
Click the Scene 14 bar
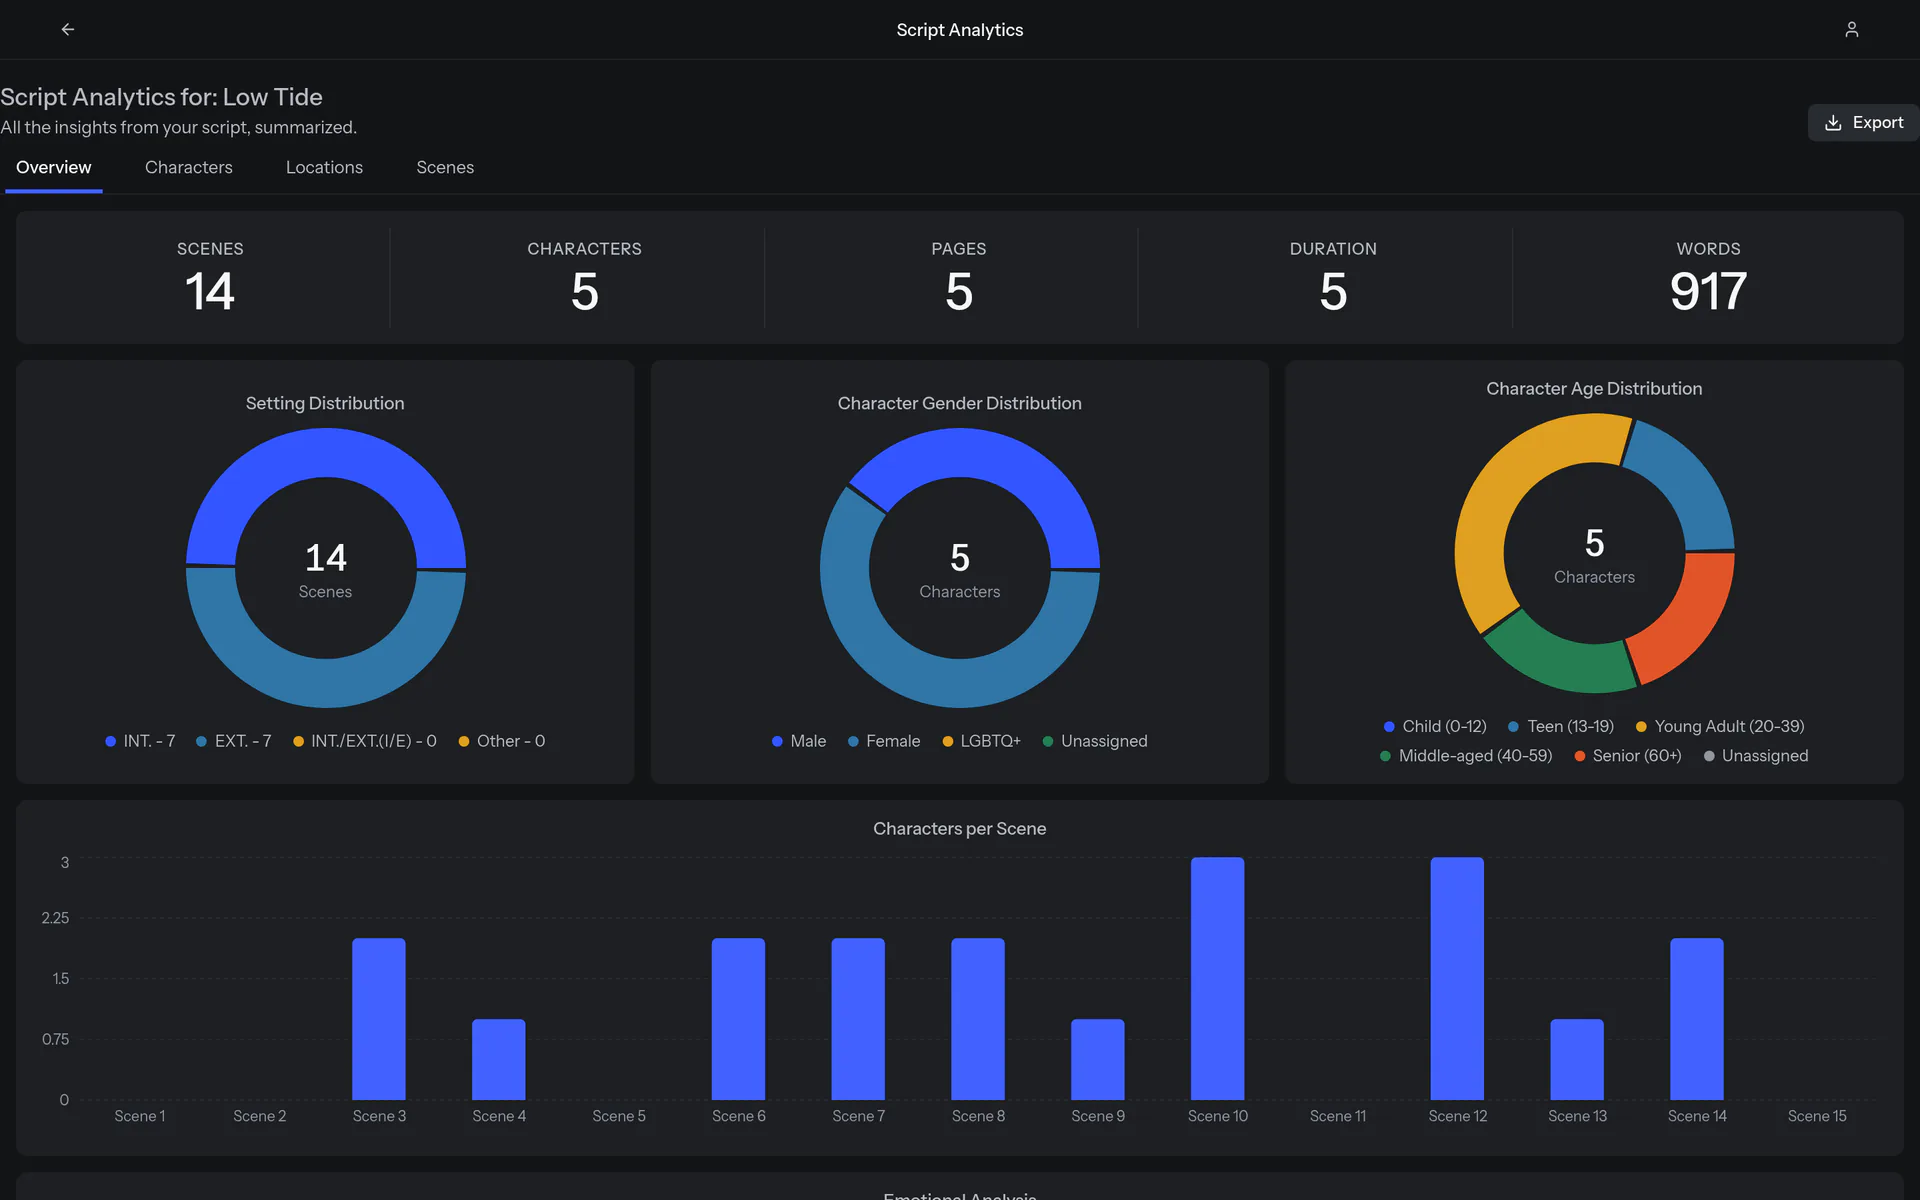pos(1697,1019)
